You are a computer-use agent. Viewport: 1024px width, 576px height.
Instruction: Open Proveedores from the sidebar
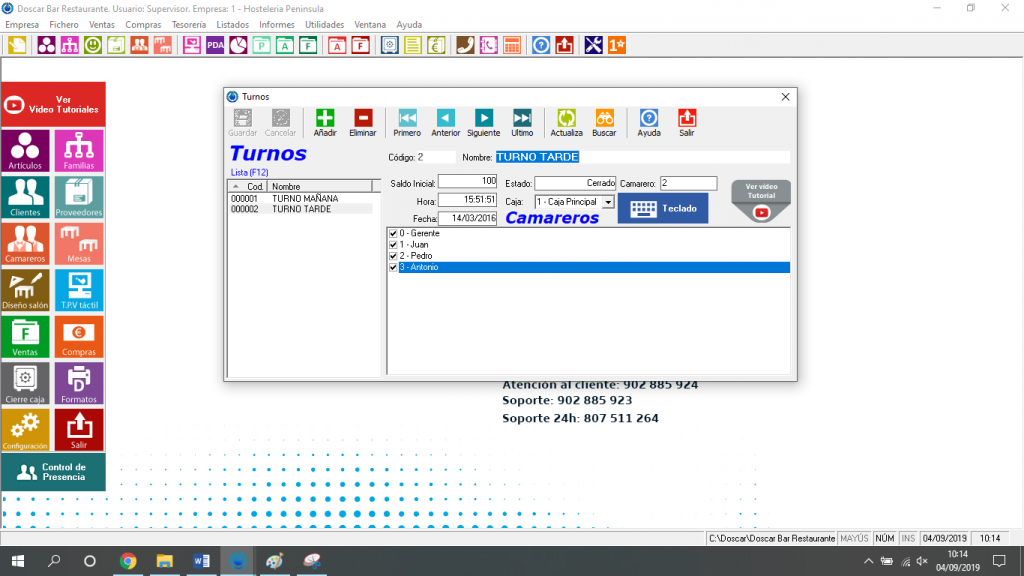click(x=79, y=197)
